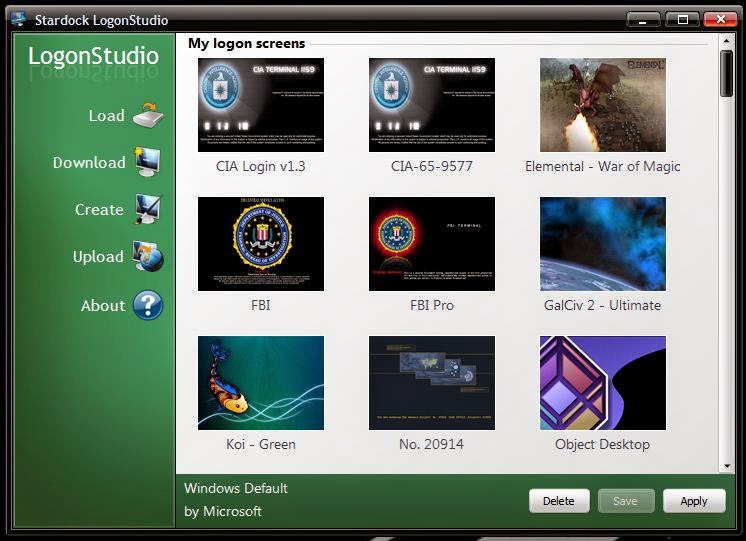Open Download via monitor icon
746x541 pixels.
[x=147, y=162]
